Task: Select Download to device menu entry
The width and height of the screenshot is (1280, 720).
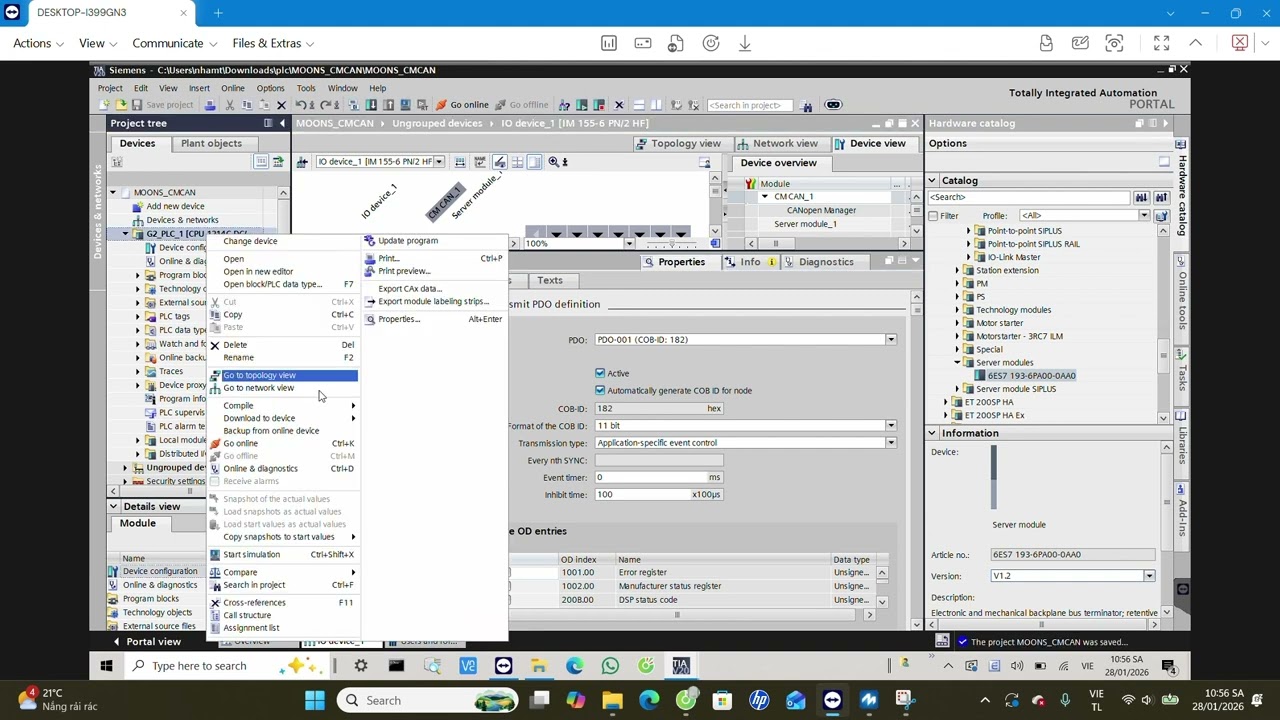Action: 259,418
